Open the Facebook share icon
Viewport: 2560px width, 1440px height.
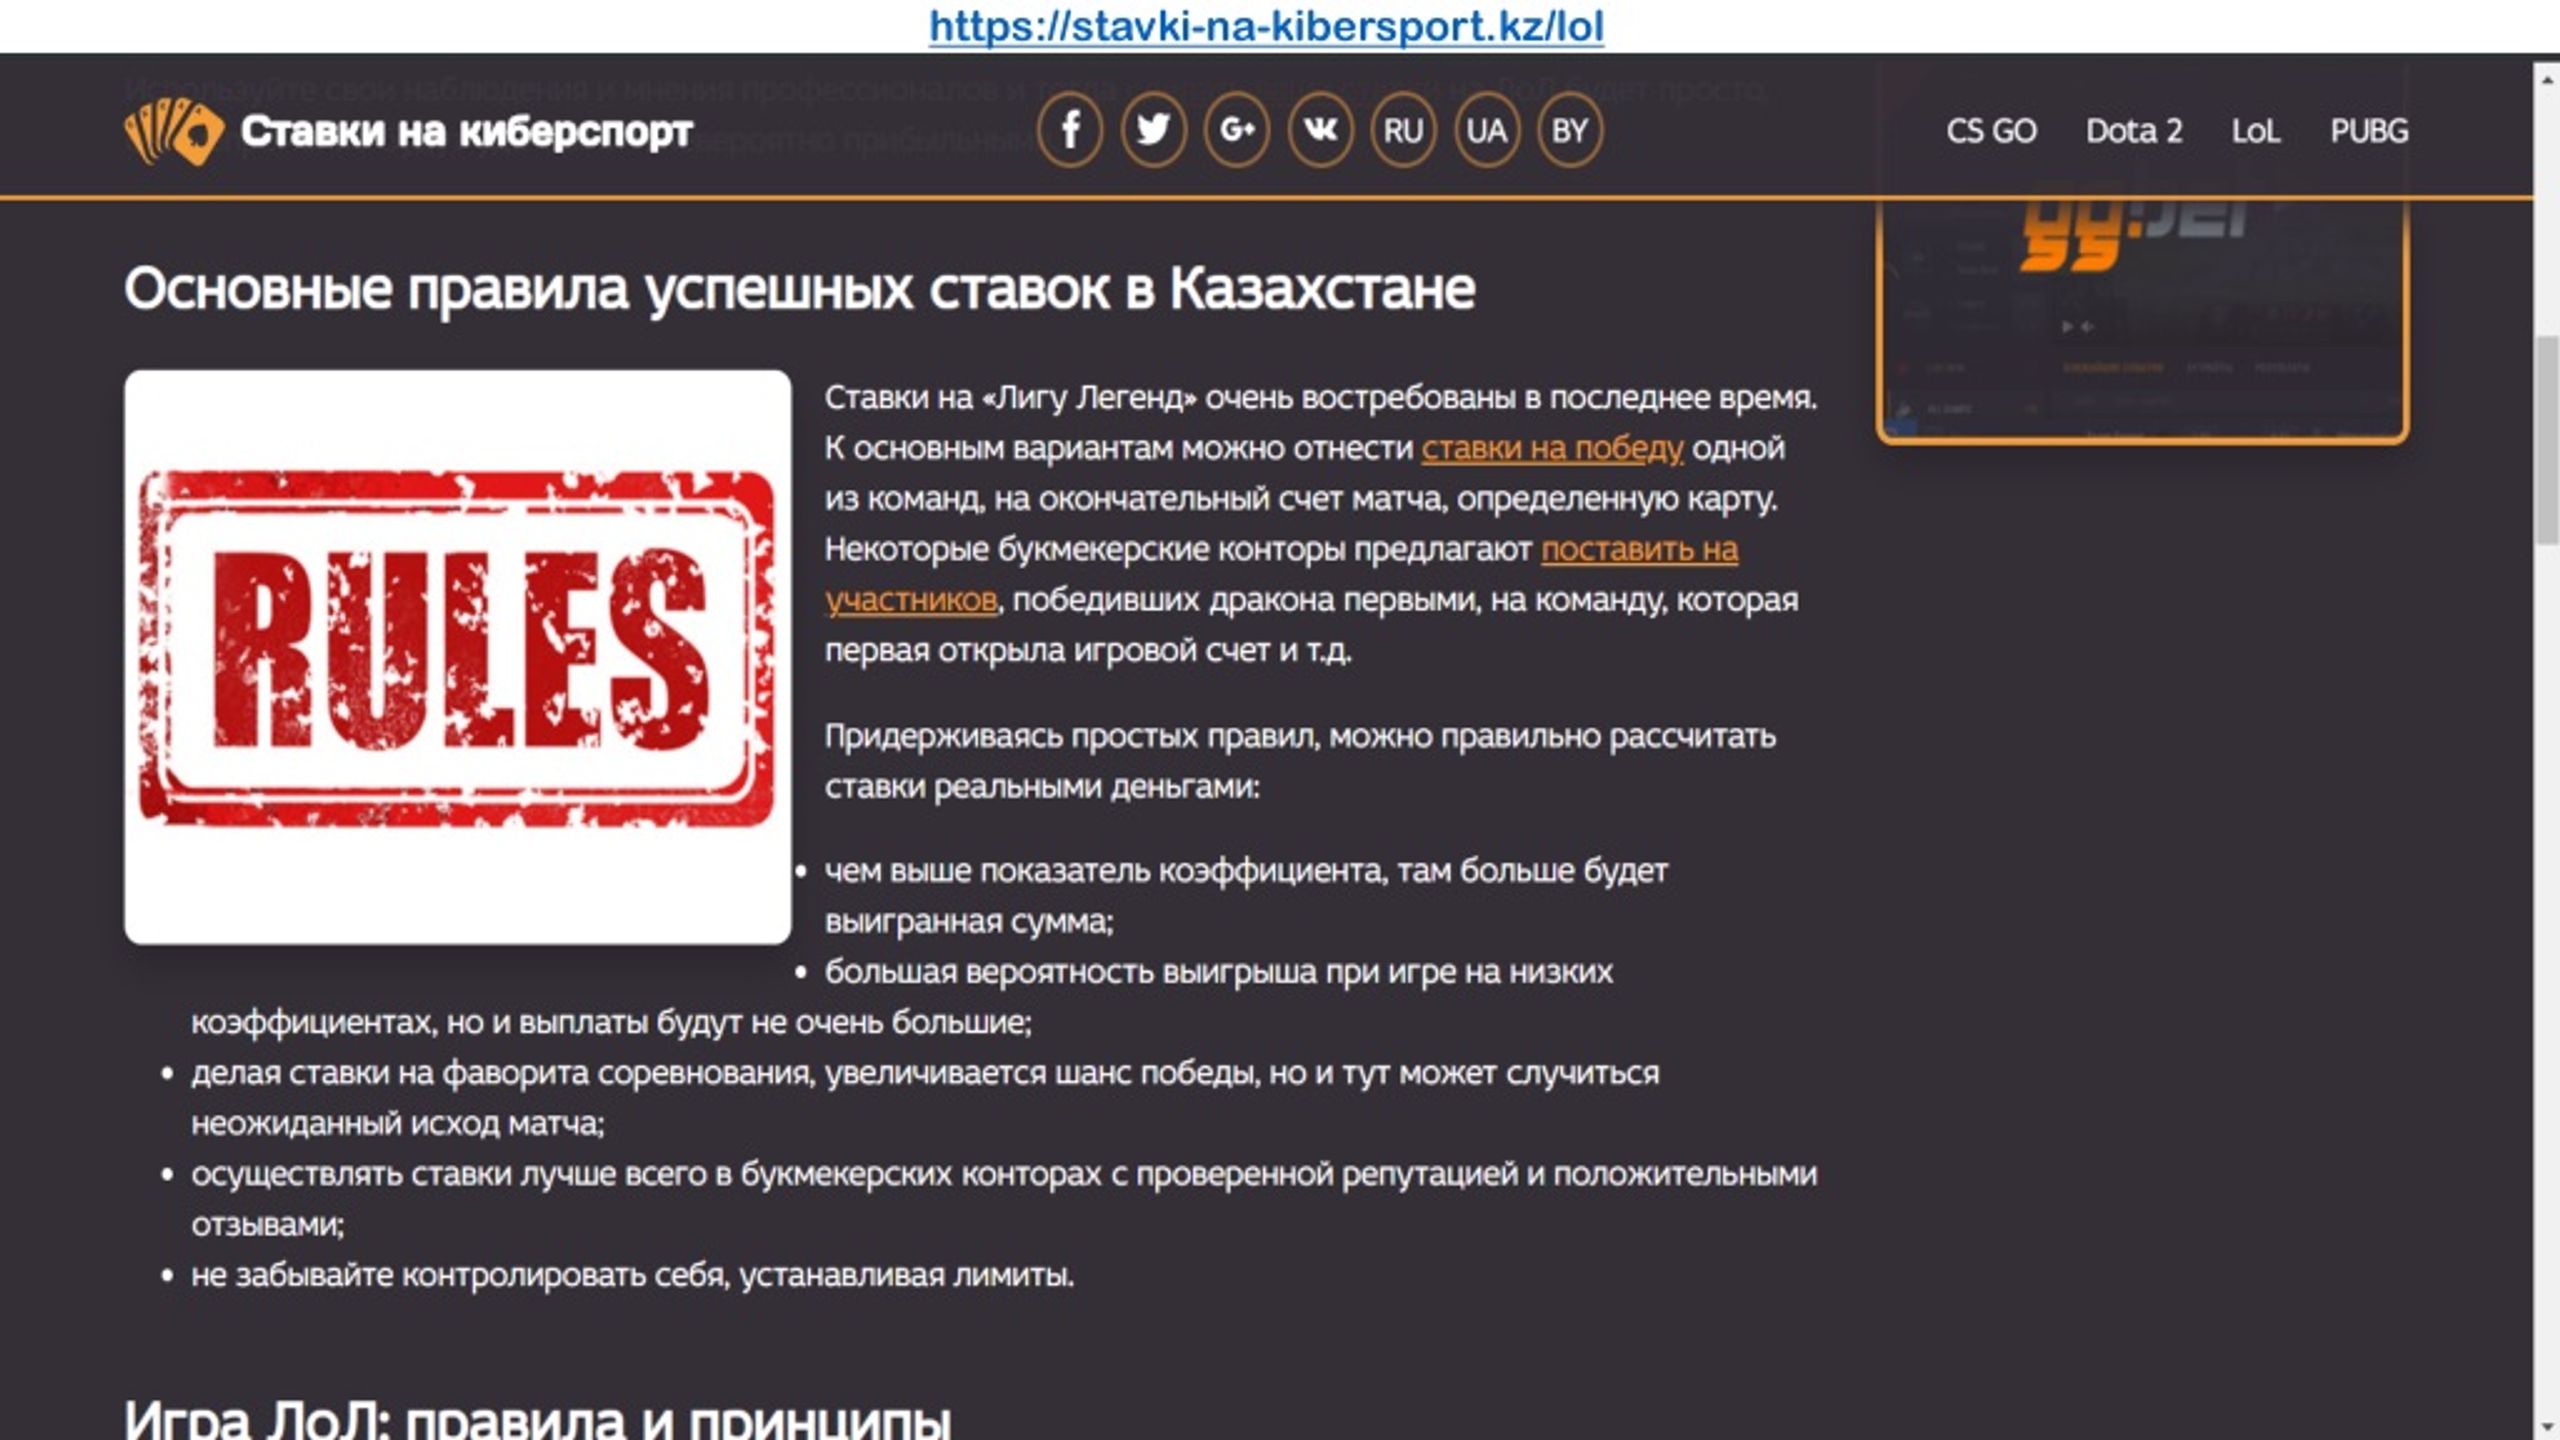pyautogui.click(x=1070, y=130)
